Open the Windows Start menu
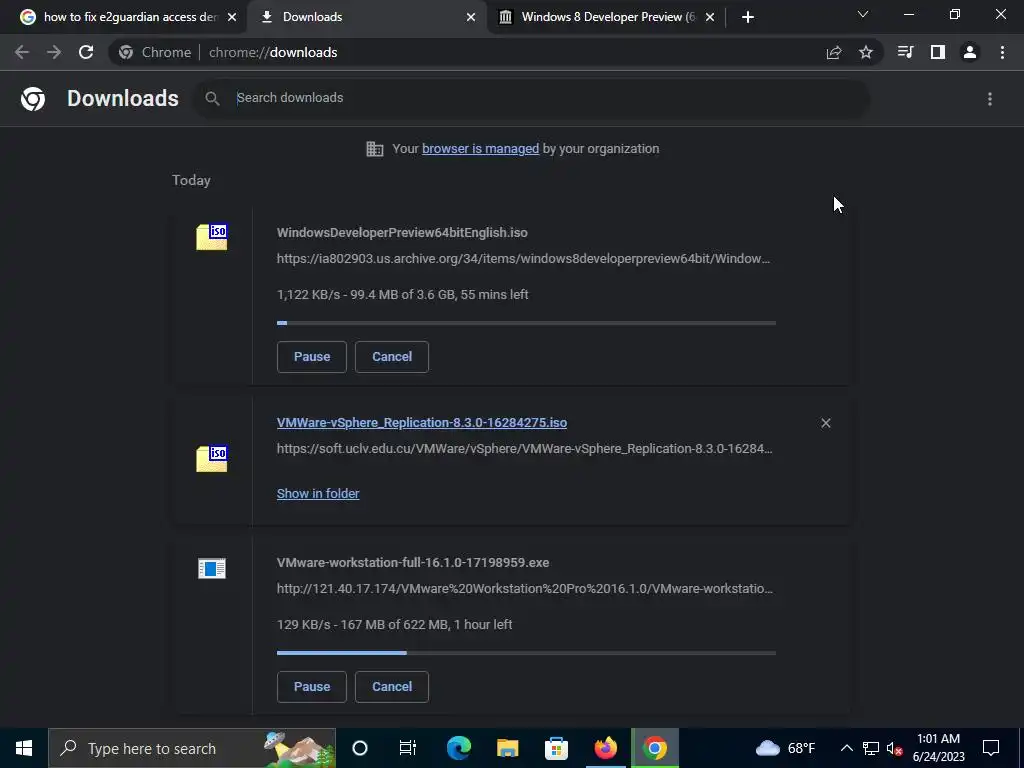The image size is (1024, 768). coord(24,748)
